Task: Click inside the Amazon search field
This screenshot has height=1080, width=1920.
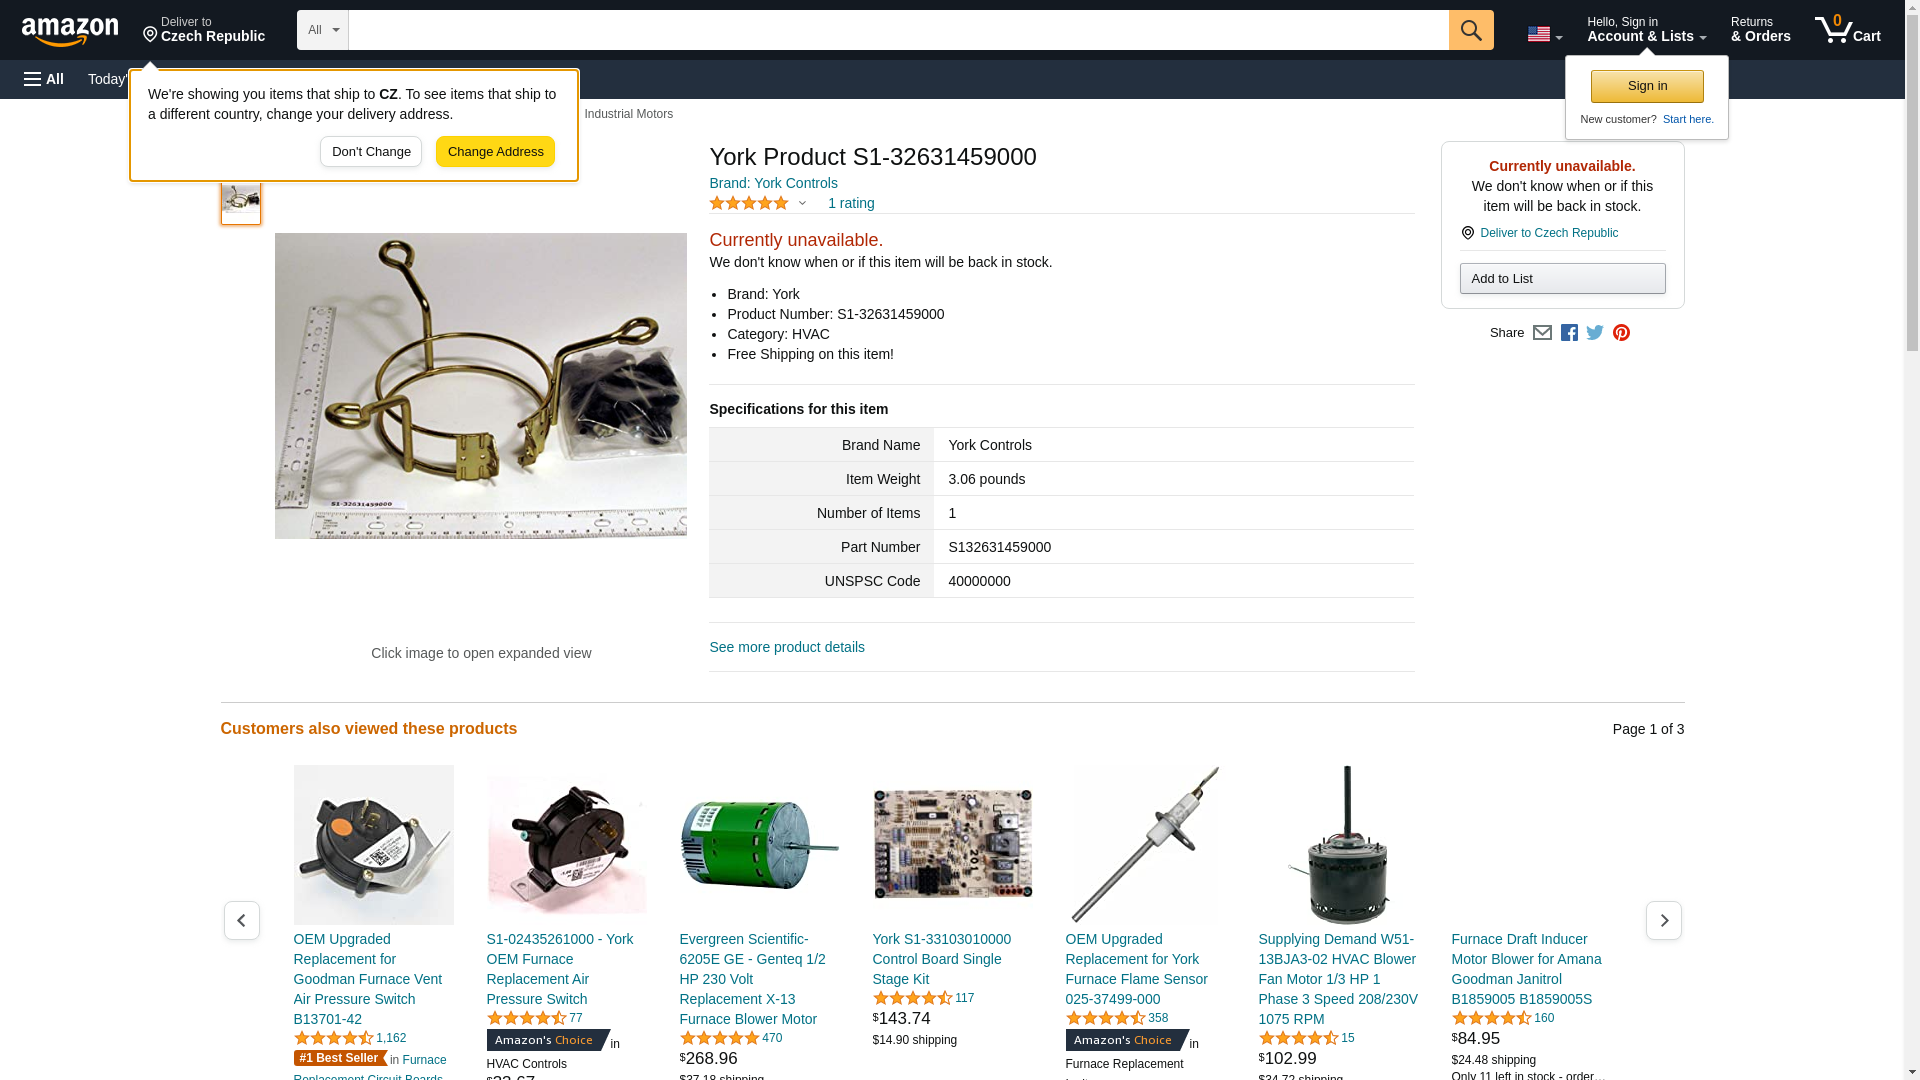Action: tap(898, 30)
